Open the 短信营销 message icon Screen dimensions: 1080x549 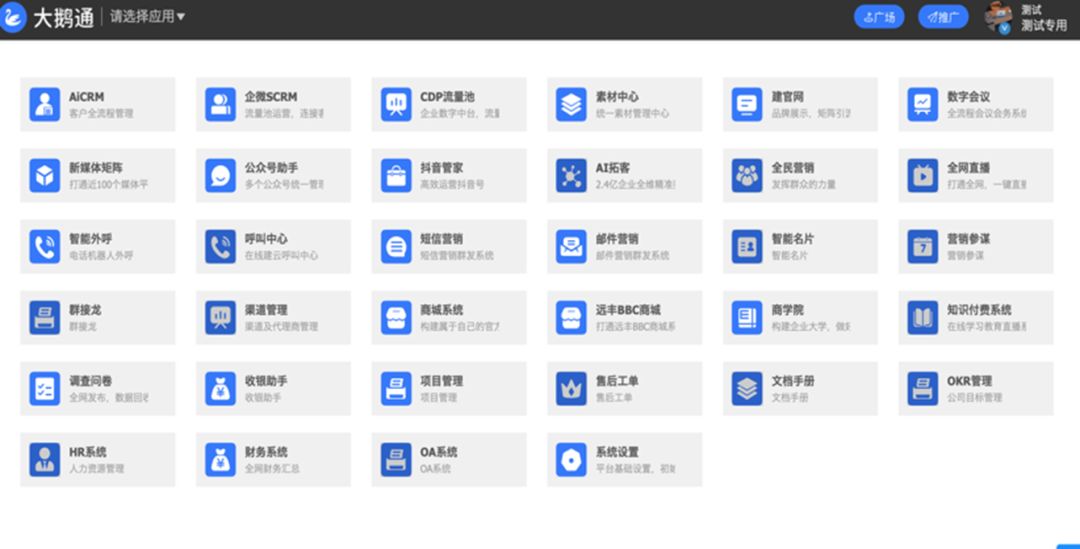pos(396,247)
